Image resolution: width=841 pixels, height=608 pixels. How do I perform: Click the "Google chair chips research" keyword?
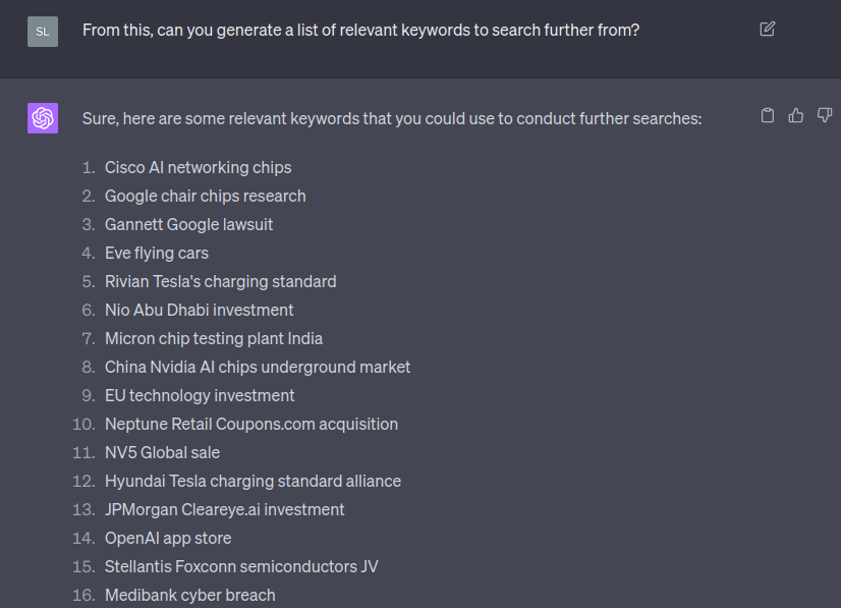coord(205,196)
